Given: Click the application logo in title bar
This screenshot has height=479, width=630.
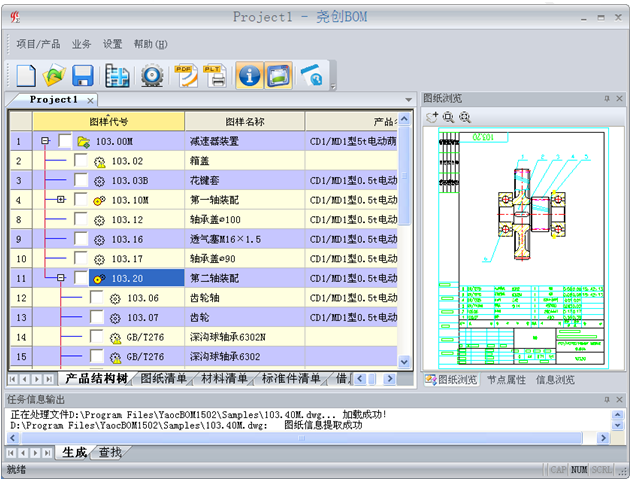Looking at the screenshot, I should tap(15, 17).
